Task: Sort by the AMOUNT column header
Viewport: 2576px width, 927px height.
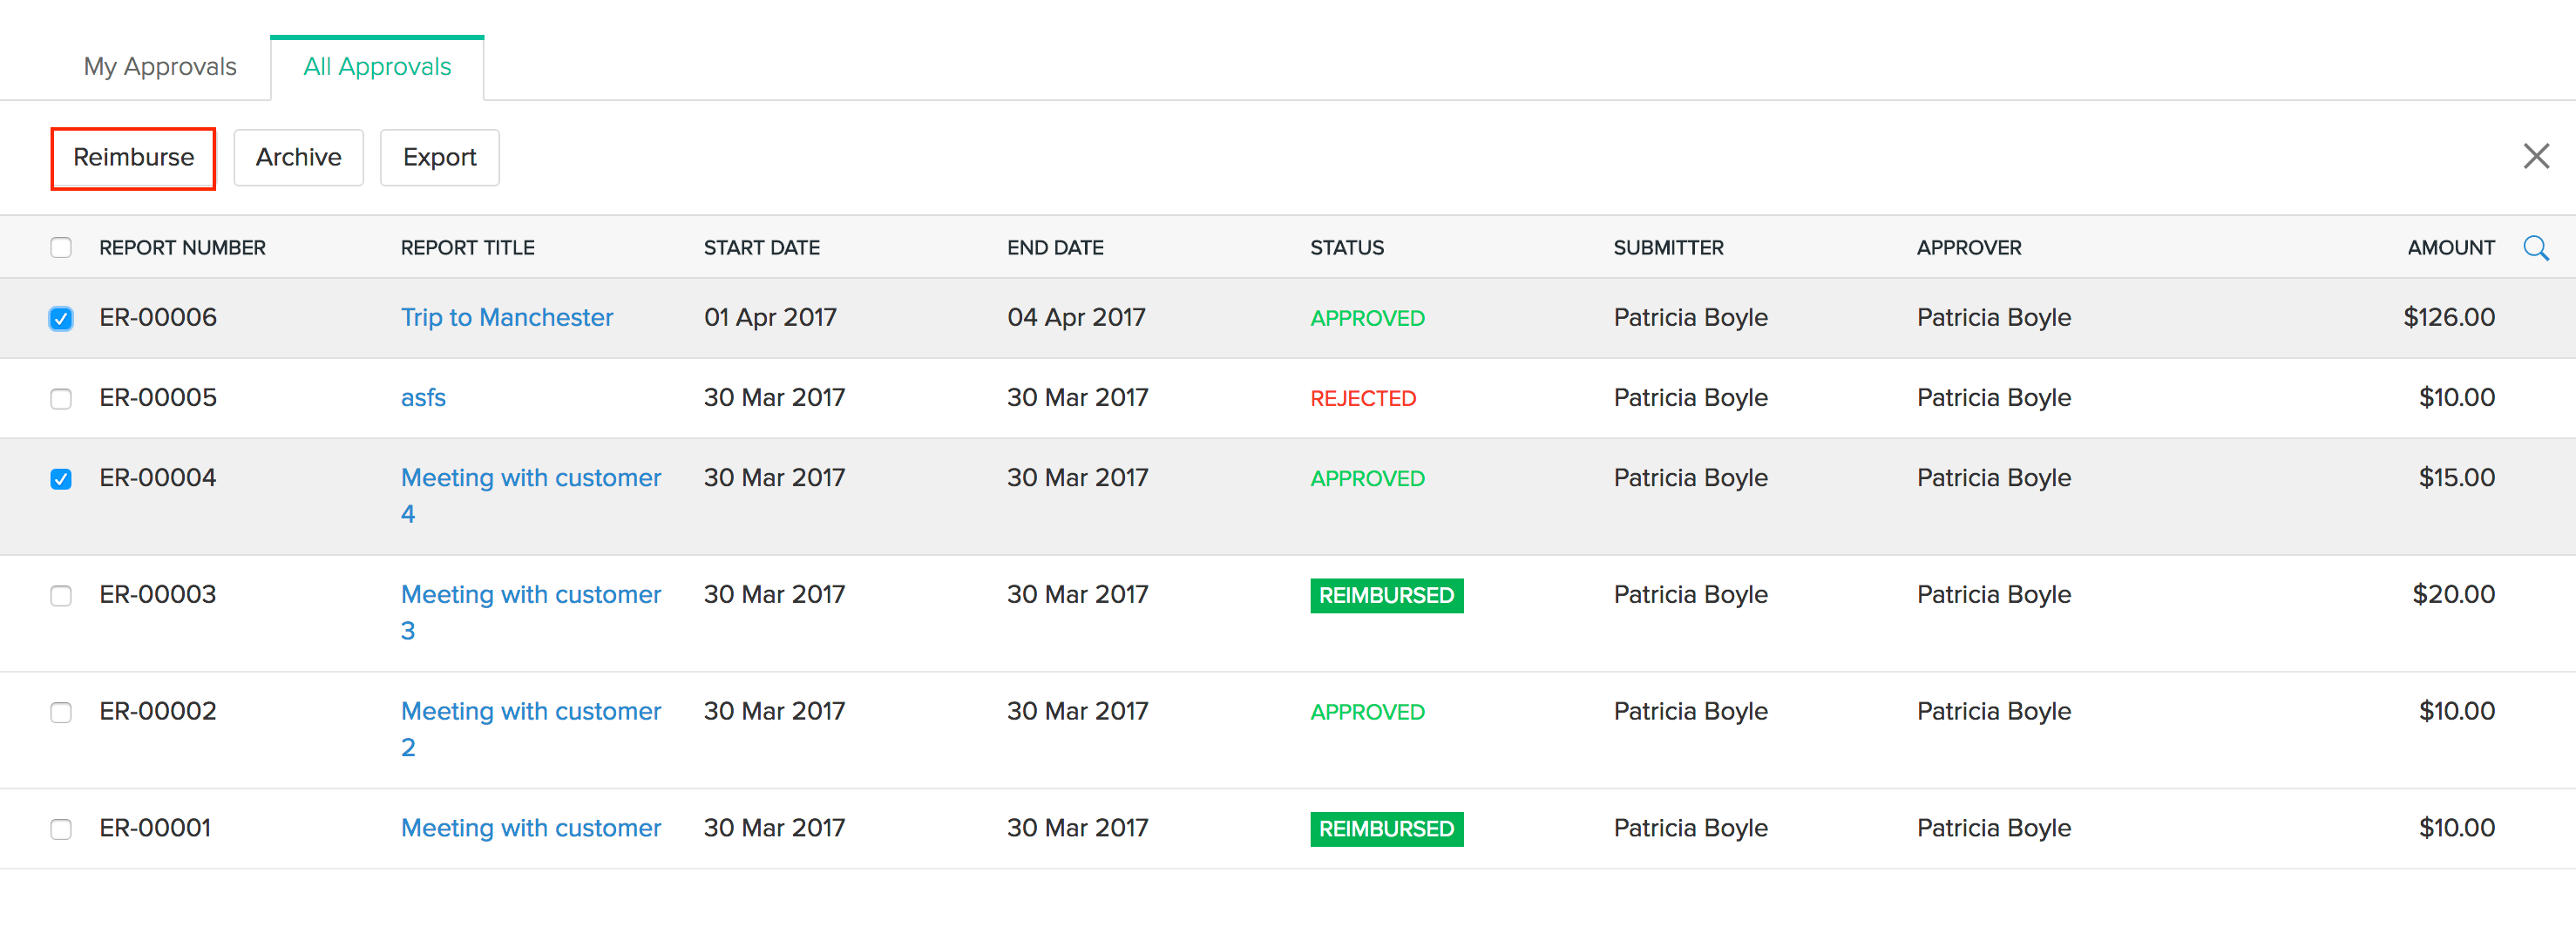Action: [x=2451, y=247]
